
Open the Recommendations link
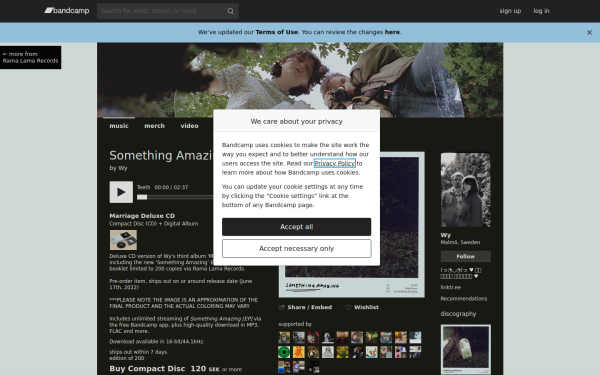[464, 299]
